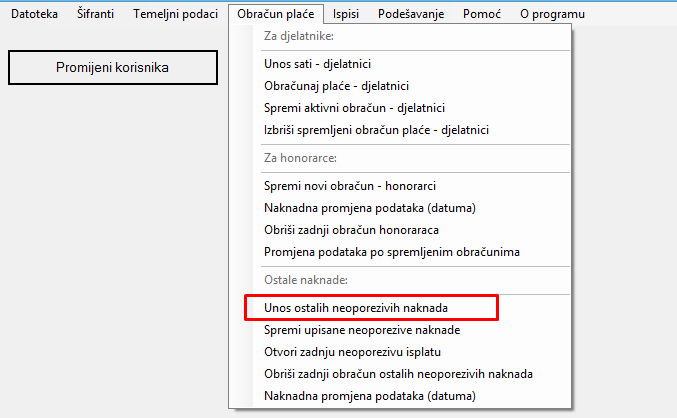Open the Temeljni podaci menu
This screenshot has width=677, height=418.
click(x=175, y=15)
